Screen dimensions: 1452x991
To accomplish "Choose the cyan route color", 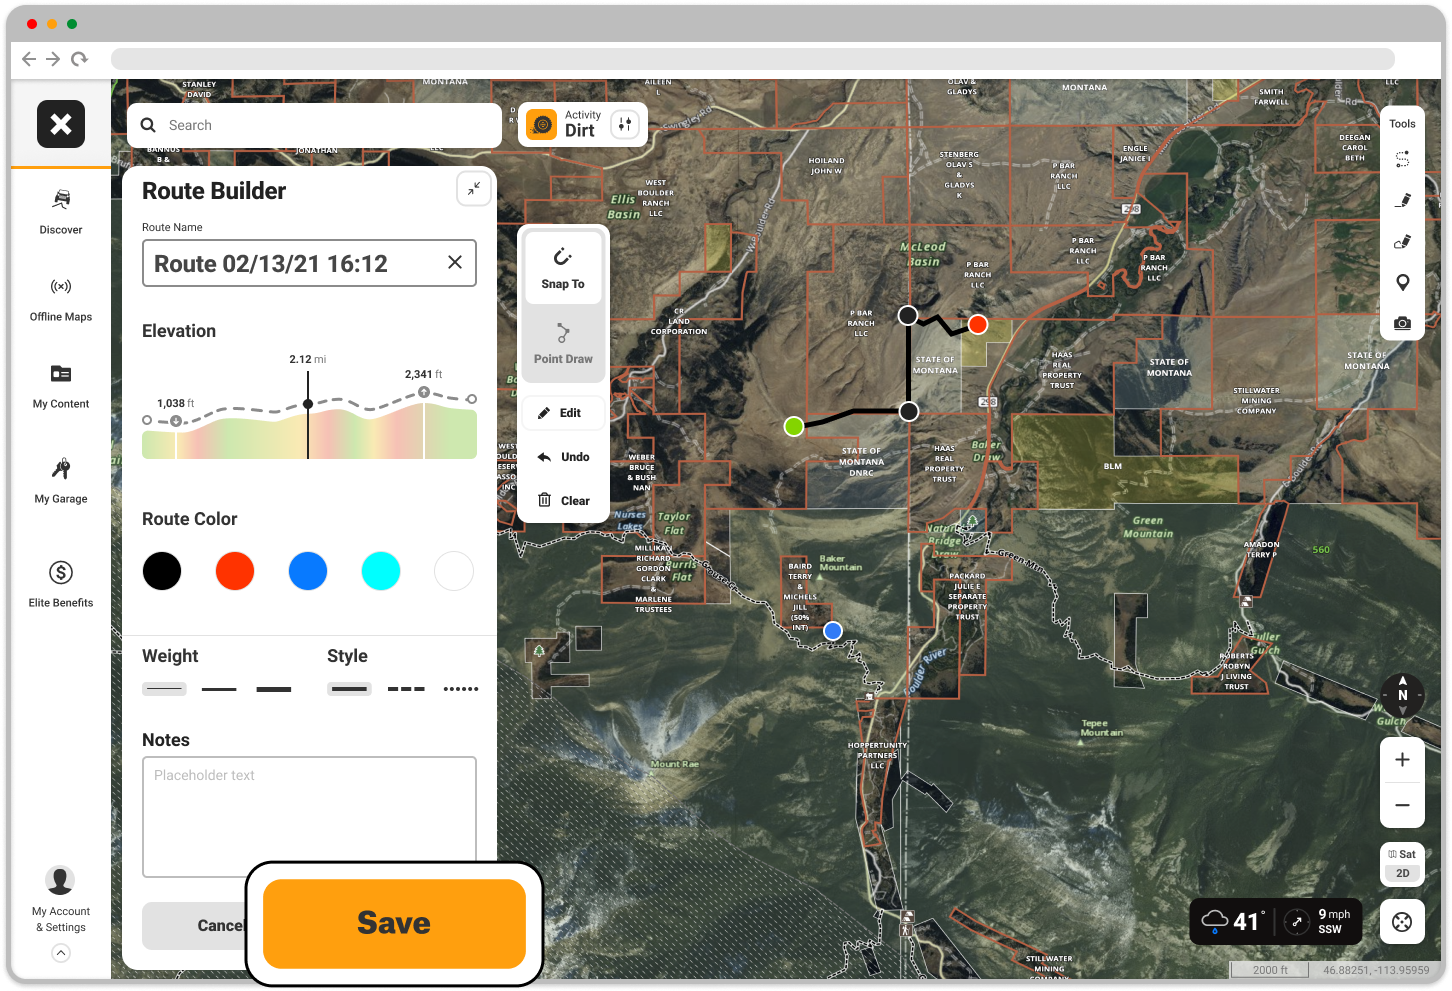I will pyautogui.click(x=381, y=571).
